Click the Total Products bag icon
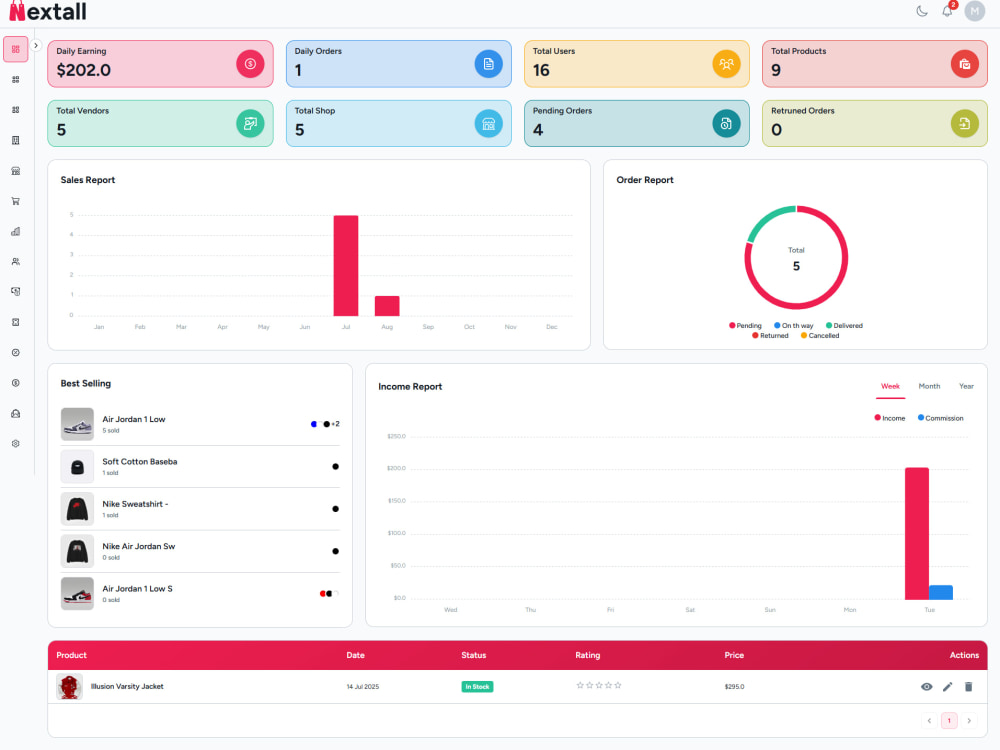The width and height of the screenshot is (1000, 750). (x=964, y=64)
